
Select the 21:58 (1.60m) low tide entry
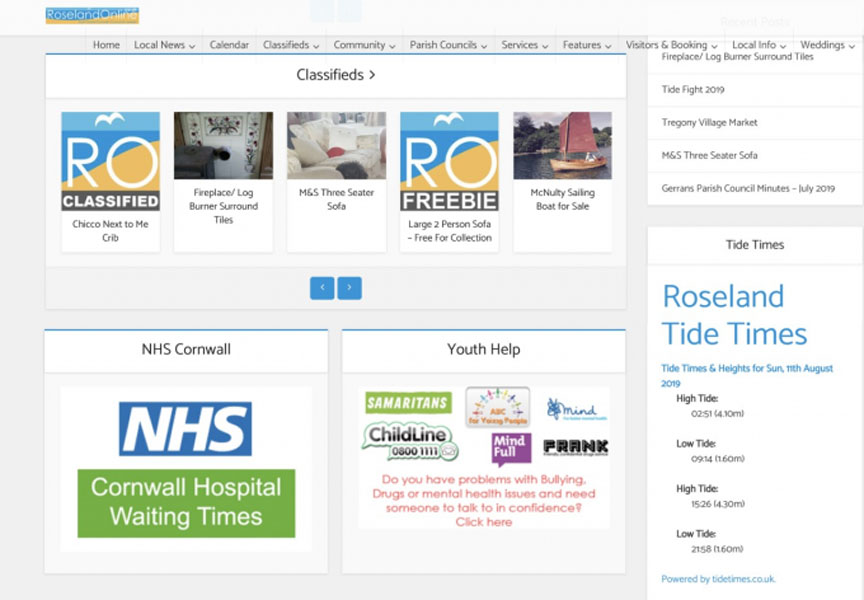[x=717, y=549]
